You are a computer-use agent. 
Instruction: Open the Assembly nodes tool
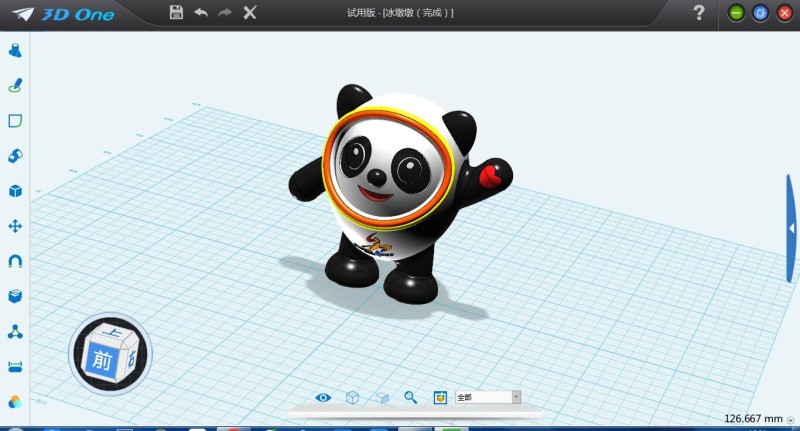15,332
